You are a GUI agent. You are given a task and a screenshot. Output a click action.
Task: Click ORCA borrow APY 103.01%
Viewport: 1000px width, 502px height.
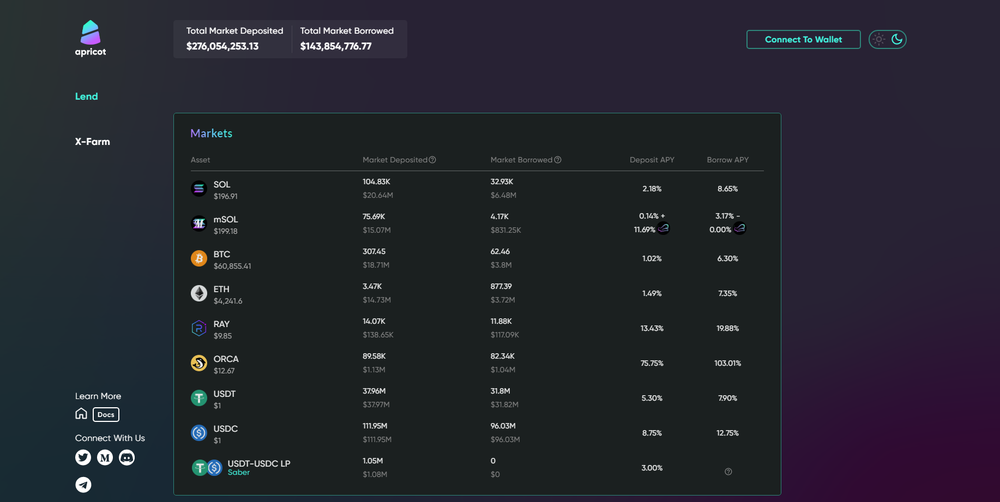pyautogui.click(x=728, y=363)
